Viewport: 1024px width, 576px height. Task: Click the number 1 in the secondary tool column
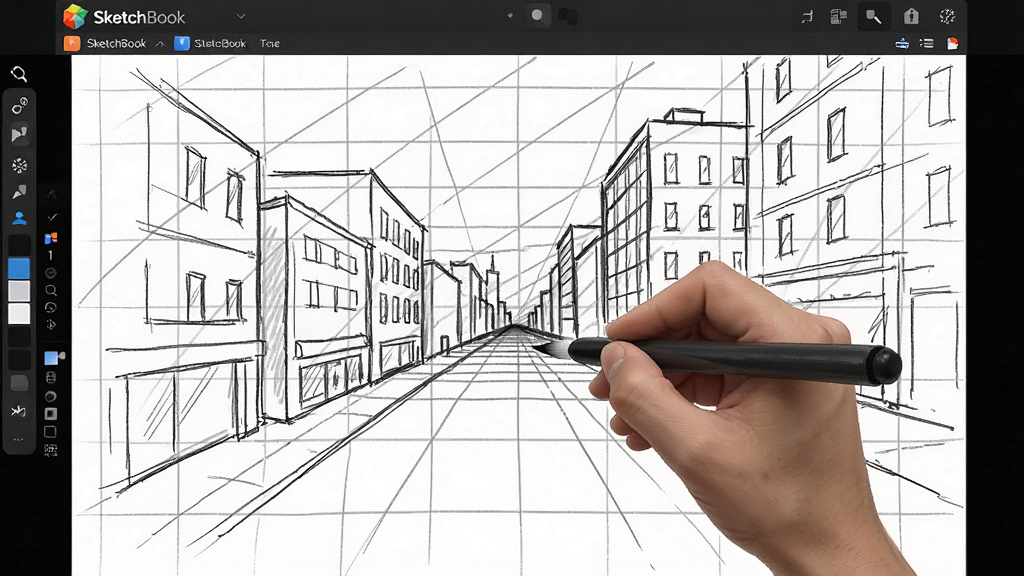[x=50, y=255]
